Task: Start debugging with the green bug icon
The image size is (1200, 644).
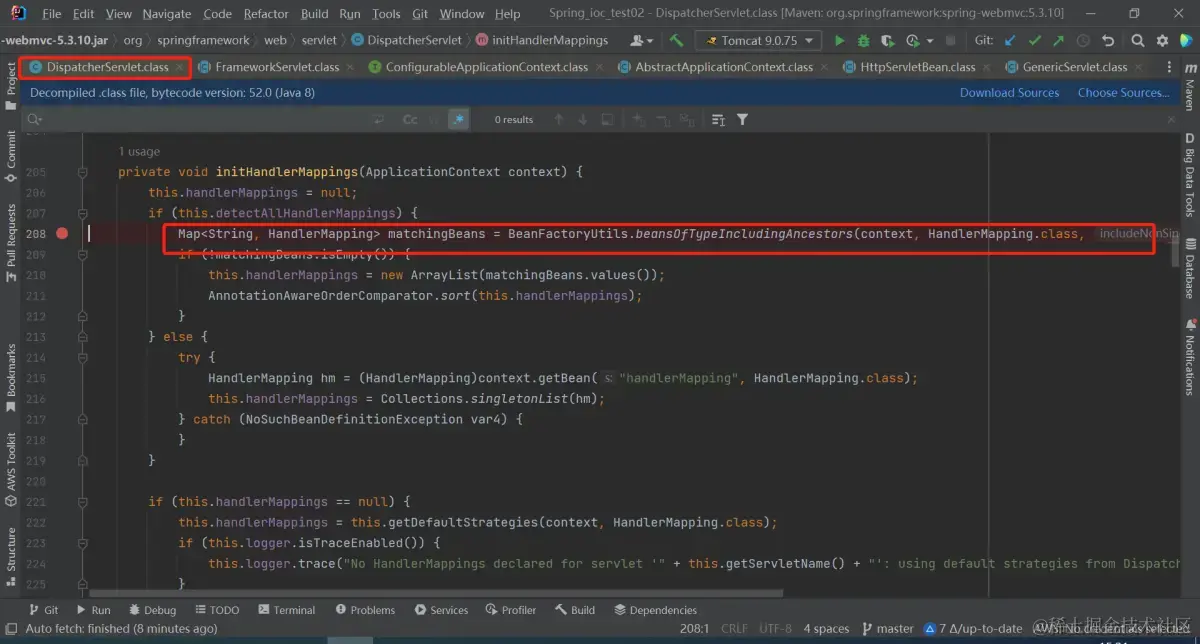Action: click(x=863, y=41)
